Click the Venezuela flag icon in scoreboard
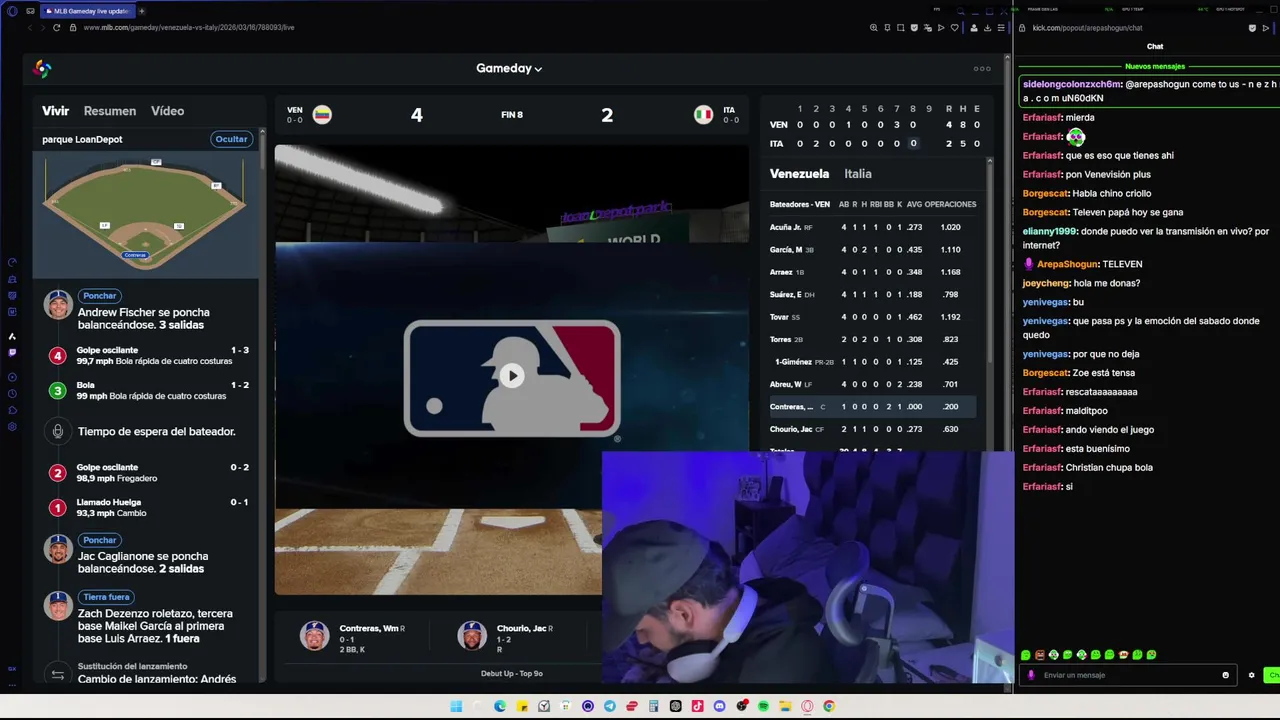The height and width of the screenshot is (720, 1280). [322, 114]
